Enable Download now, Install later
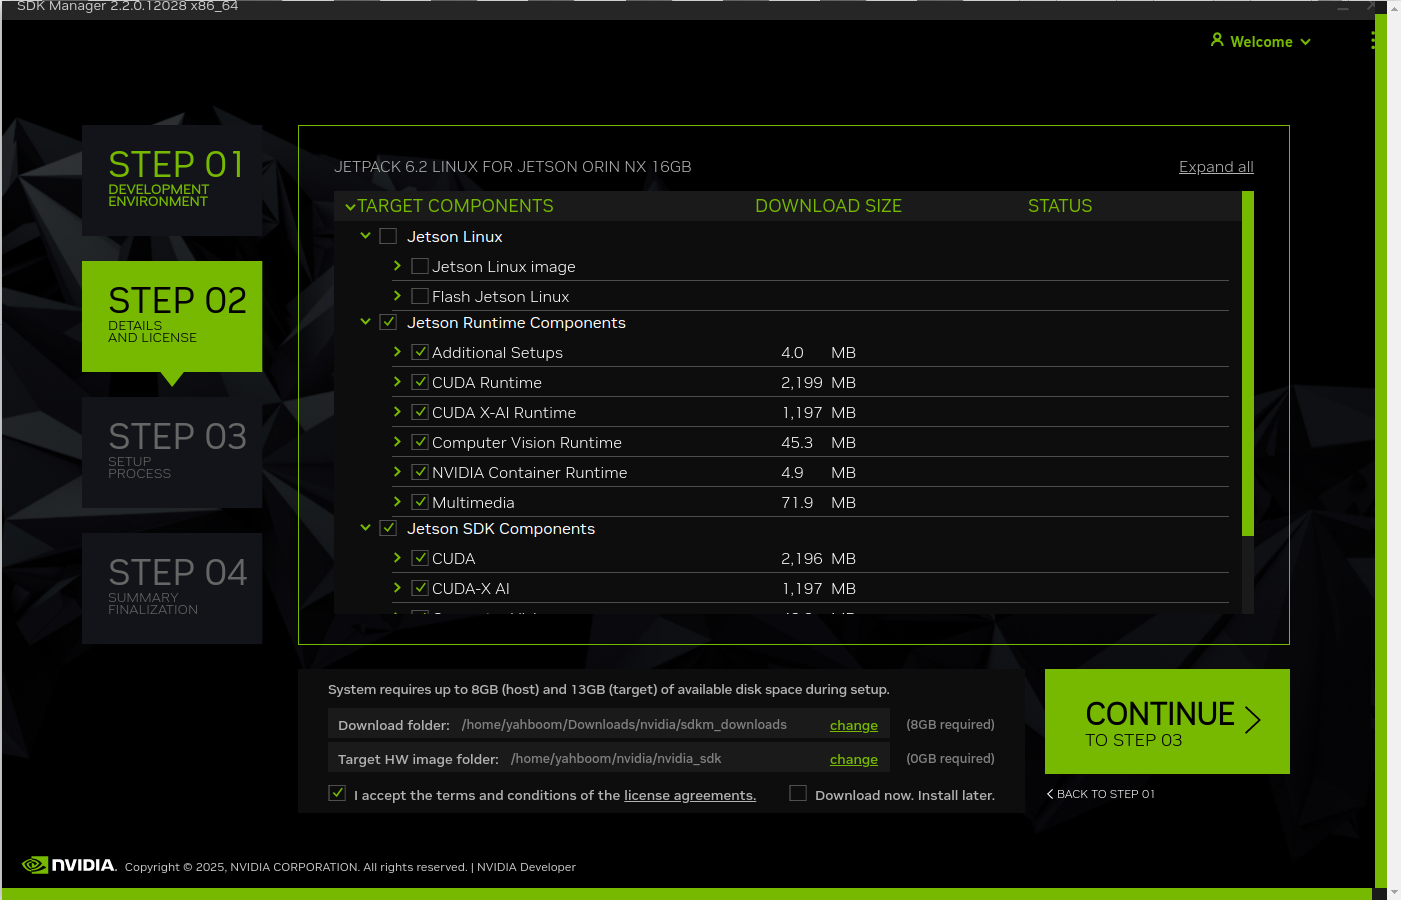Image resolution: width=1401 pixels, height=900 pixels. pos(798,794)
